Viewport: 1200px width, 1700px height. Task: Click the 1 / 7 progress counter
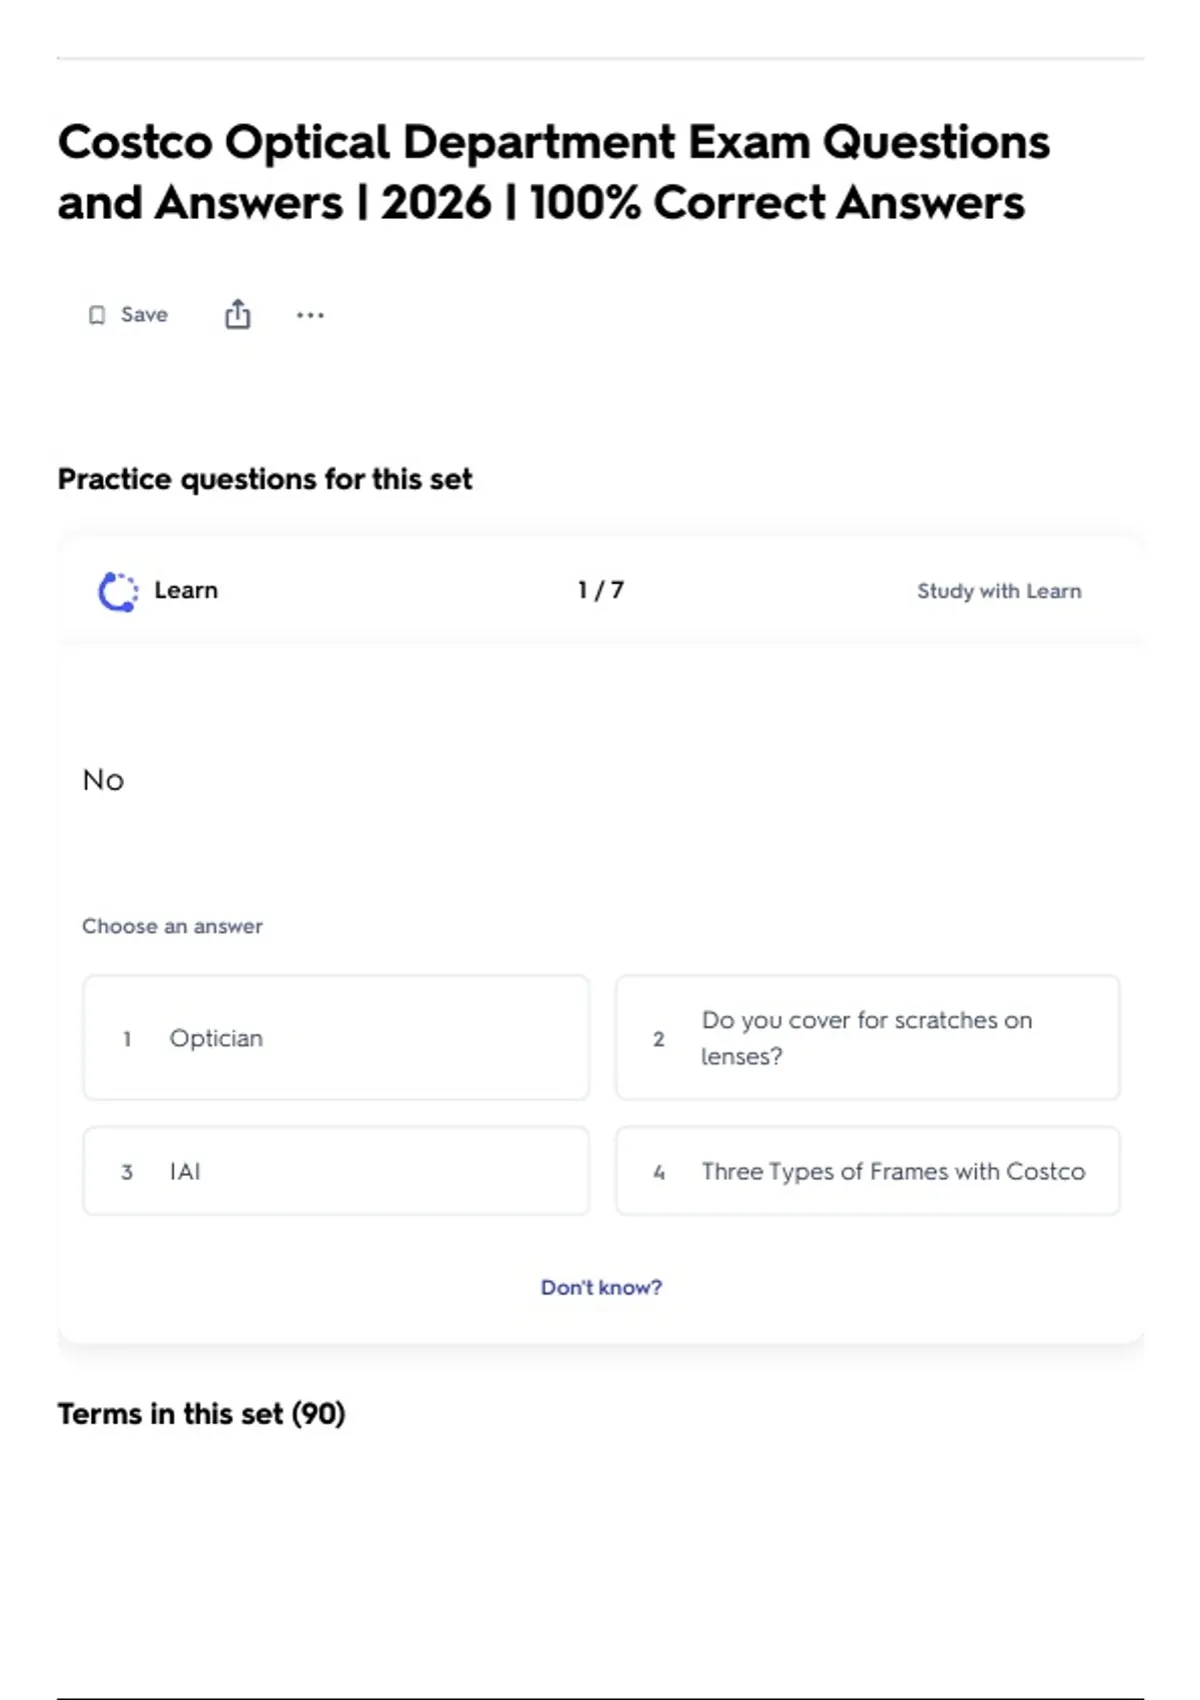pos(601,590)
